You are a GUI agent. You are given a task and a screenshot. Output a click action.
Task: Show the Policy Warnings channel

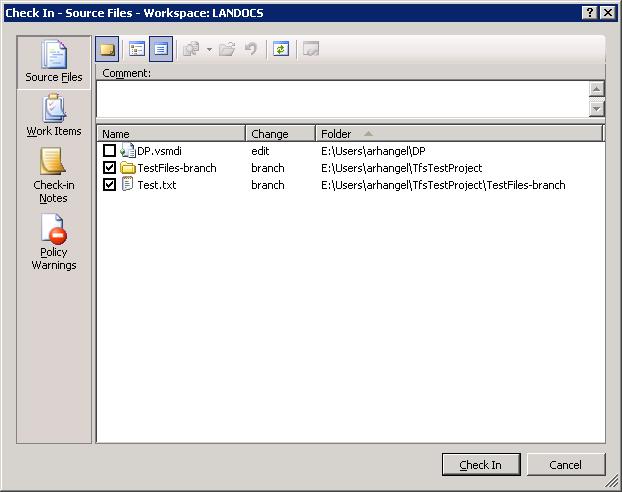coord(54,243)
